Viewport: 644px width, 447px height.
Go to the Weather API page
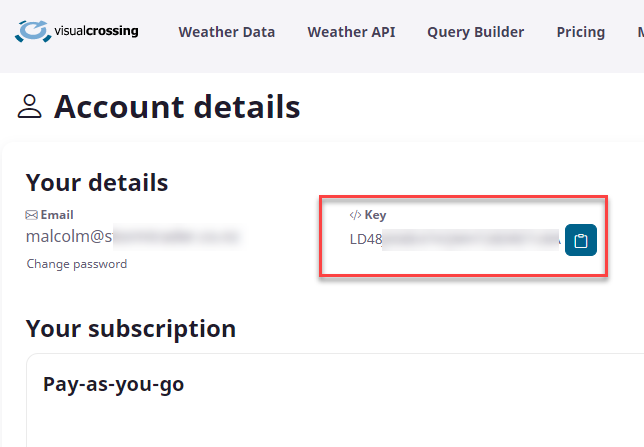351,32
